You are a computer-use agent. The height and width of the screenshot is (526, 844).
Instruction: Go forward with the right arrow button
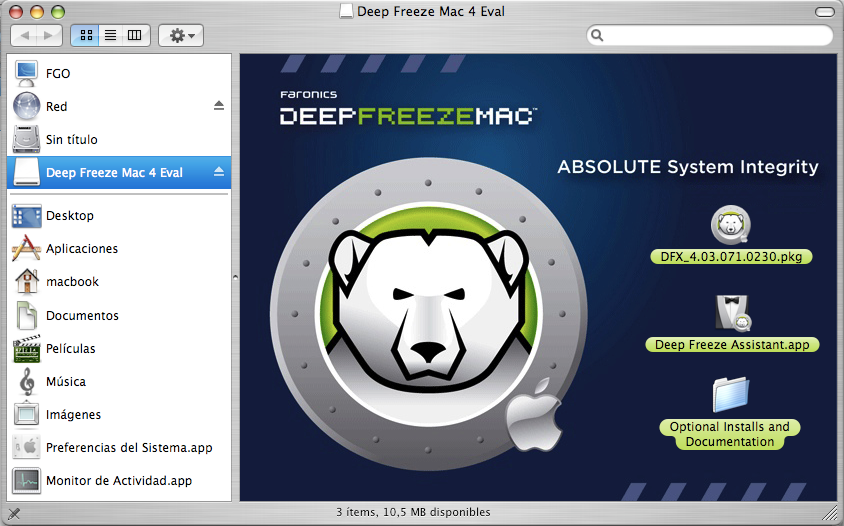(x=49, y=36)
